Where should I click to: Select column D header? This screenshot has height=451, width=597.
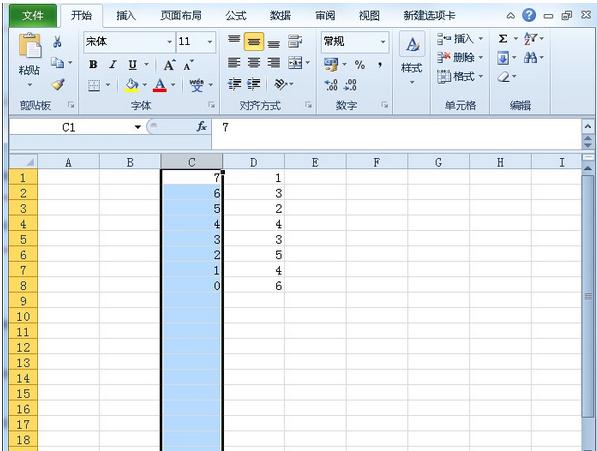click(254, 163)
